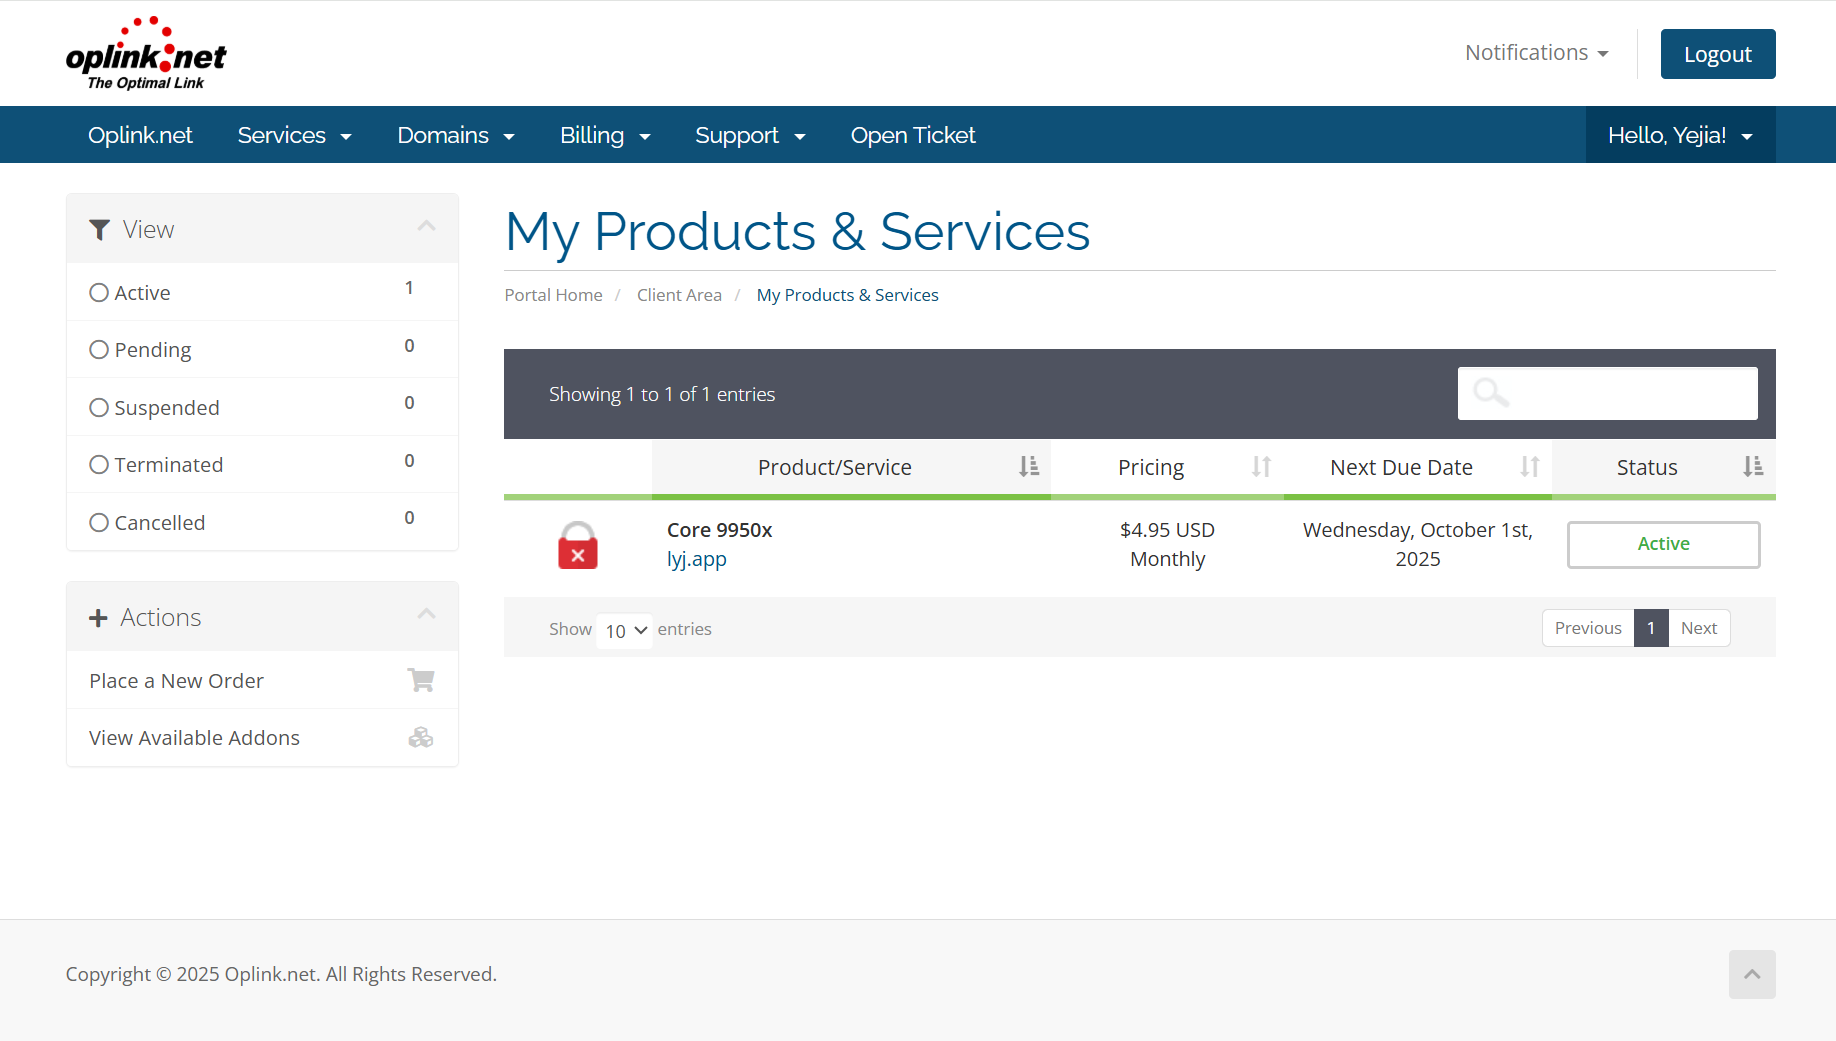Select the Cancelled filter radio
The image size is (1836, 1041).
click(x=99, y=523)
